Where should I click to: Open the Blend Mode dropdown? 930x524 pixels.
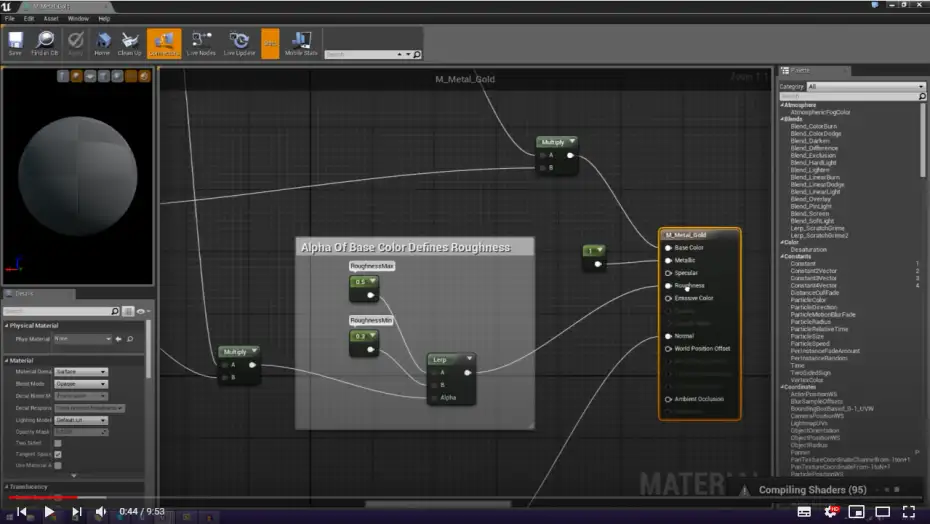[81, 384]
